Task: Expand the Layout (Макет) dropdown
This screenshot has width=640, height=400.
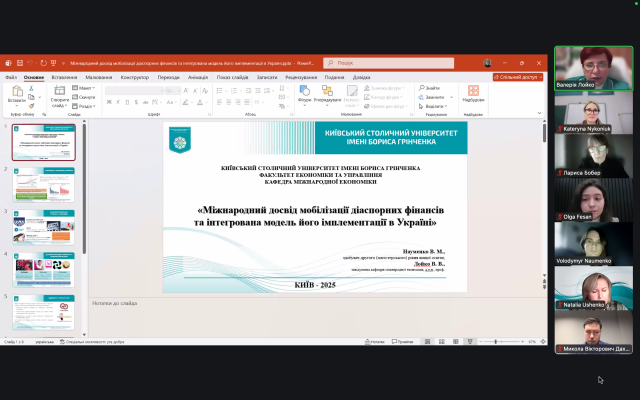Action: [x=86, y=88]
